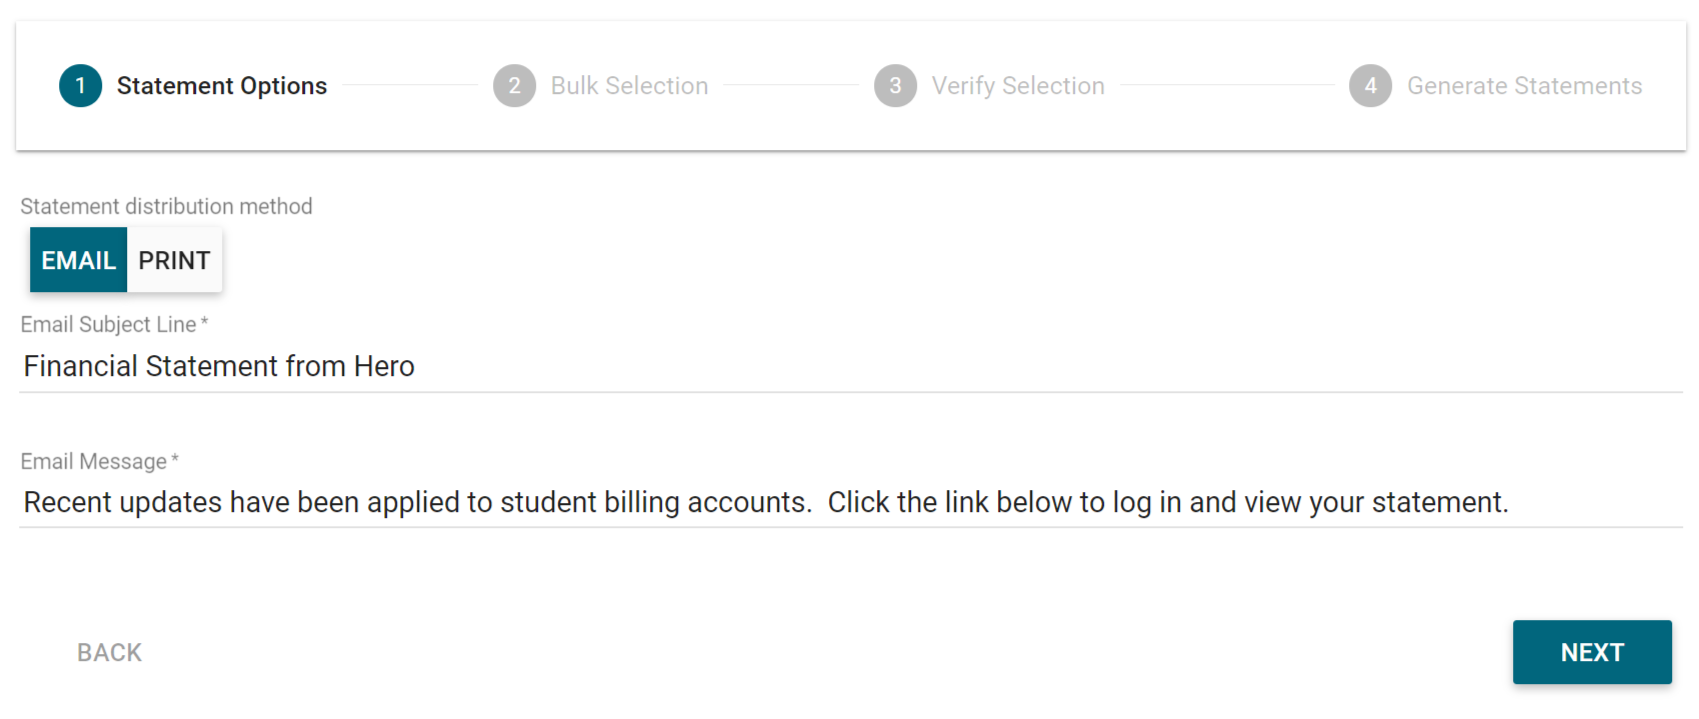The height and width of the screenshot is (719, 1699).
Task: Jump to the Verify Selection step
Action: tap(1018, 86)
